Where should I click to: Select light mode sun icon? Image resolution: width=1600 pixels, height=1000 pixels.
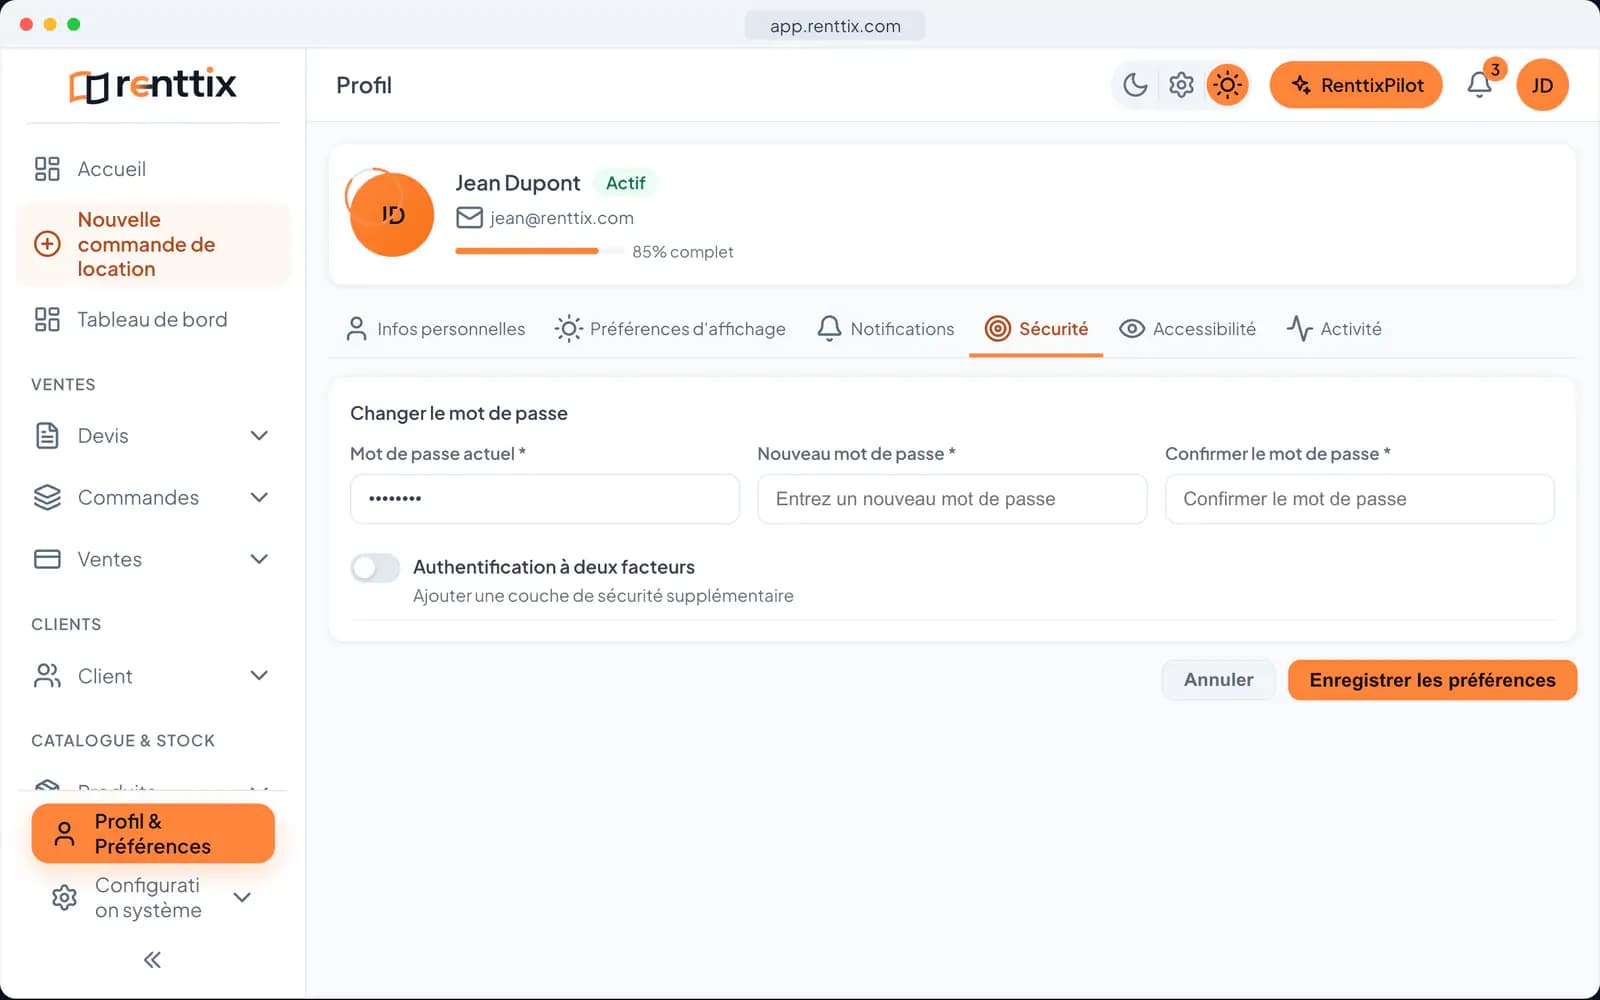tap(1227, 85)
